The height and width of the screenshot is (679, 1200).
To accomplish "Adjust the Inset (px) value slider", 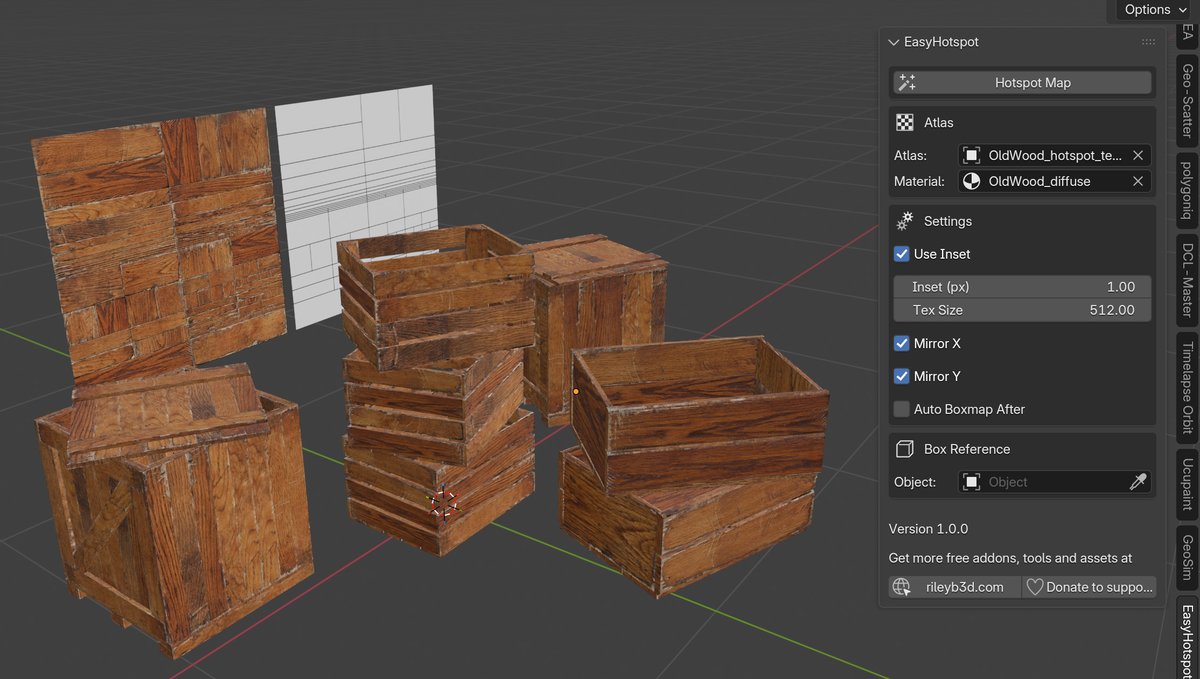I will coord(1022,287).
